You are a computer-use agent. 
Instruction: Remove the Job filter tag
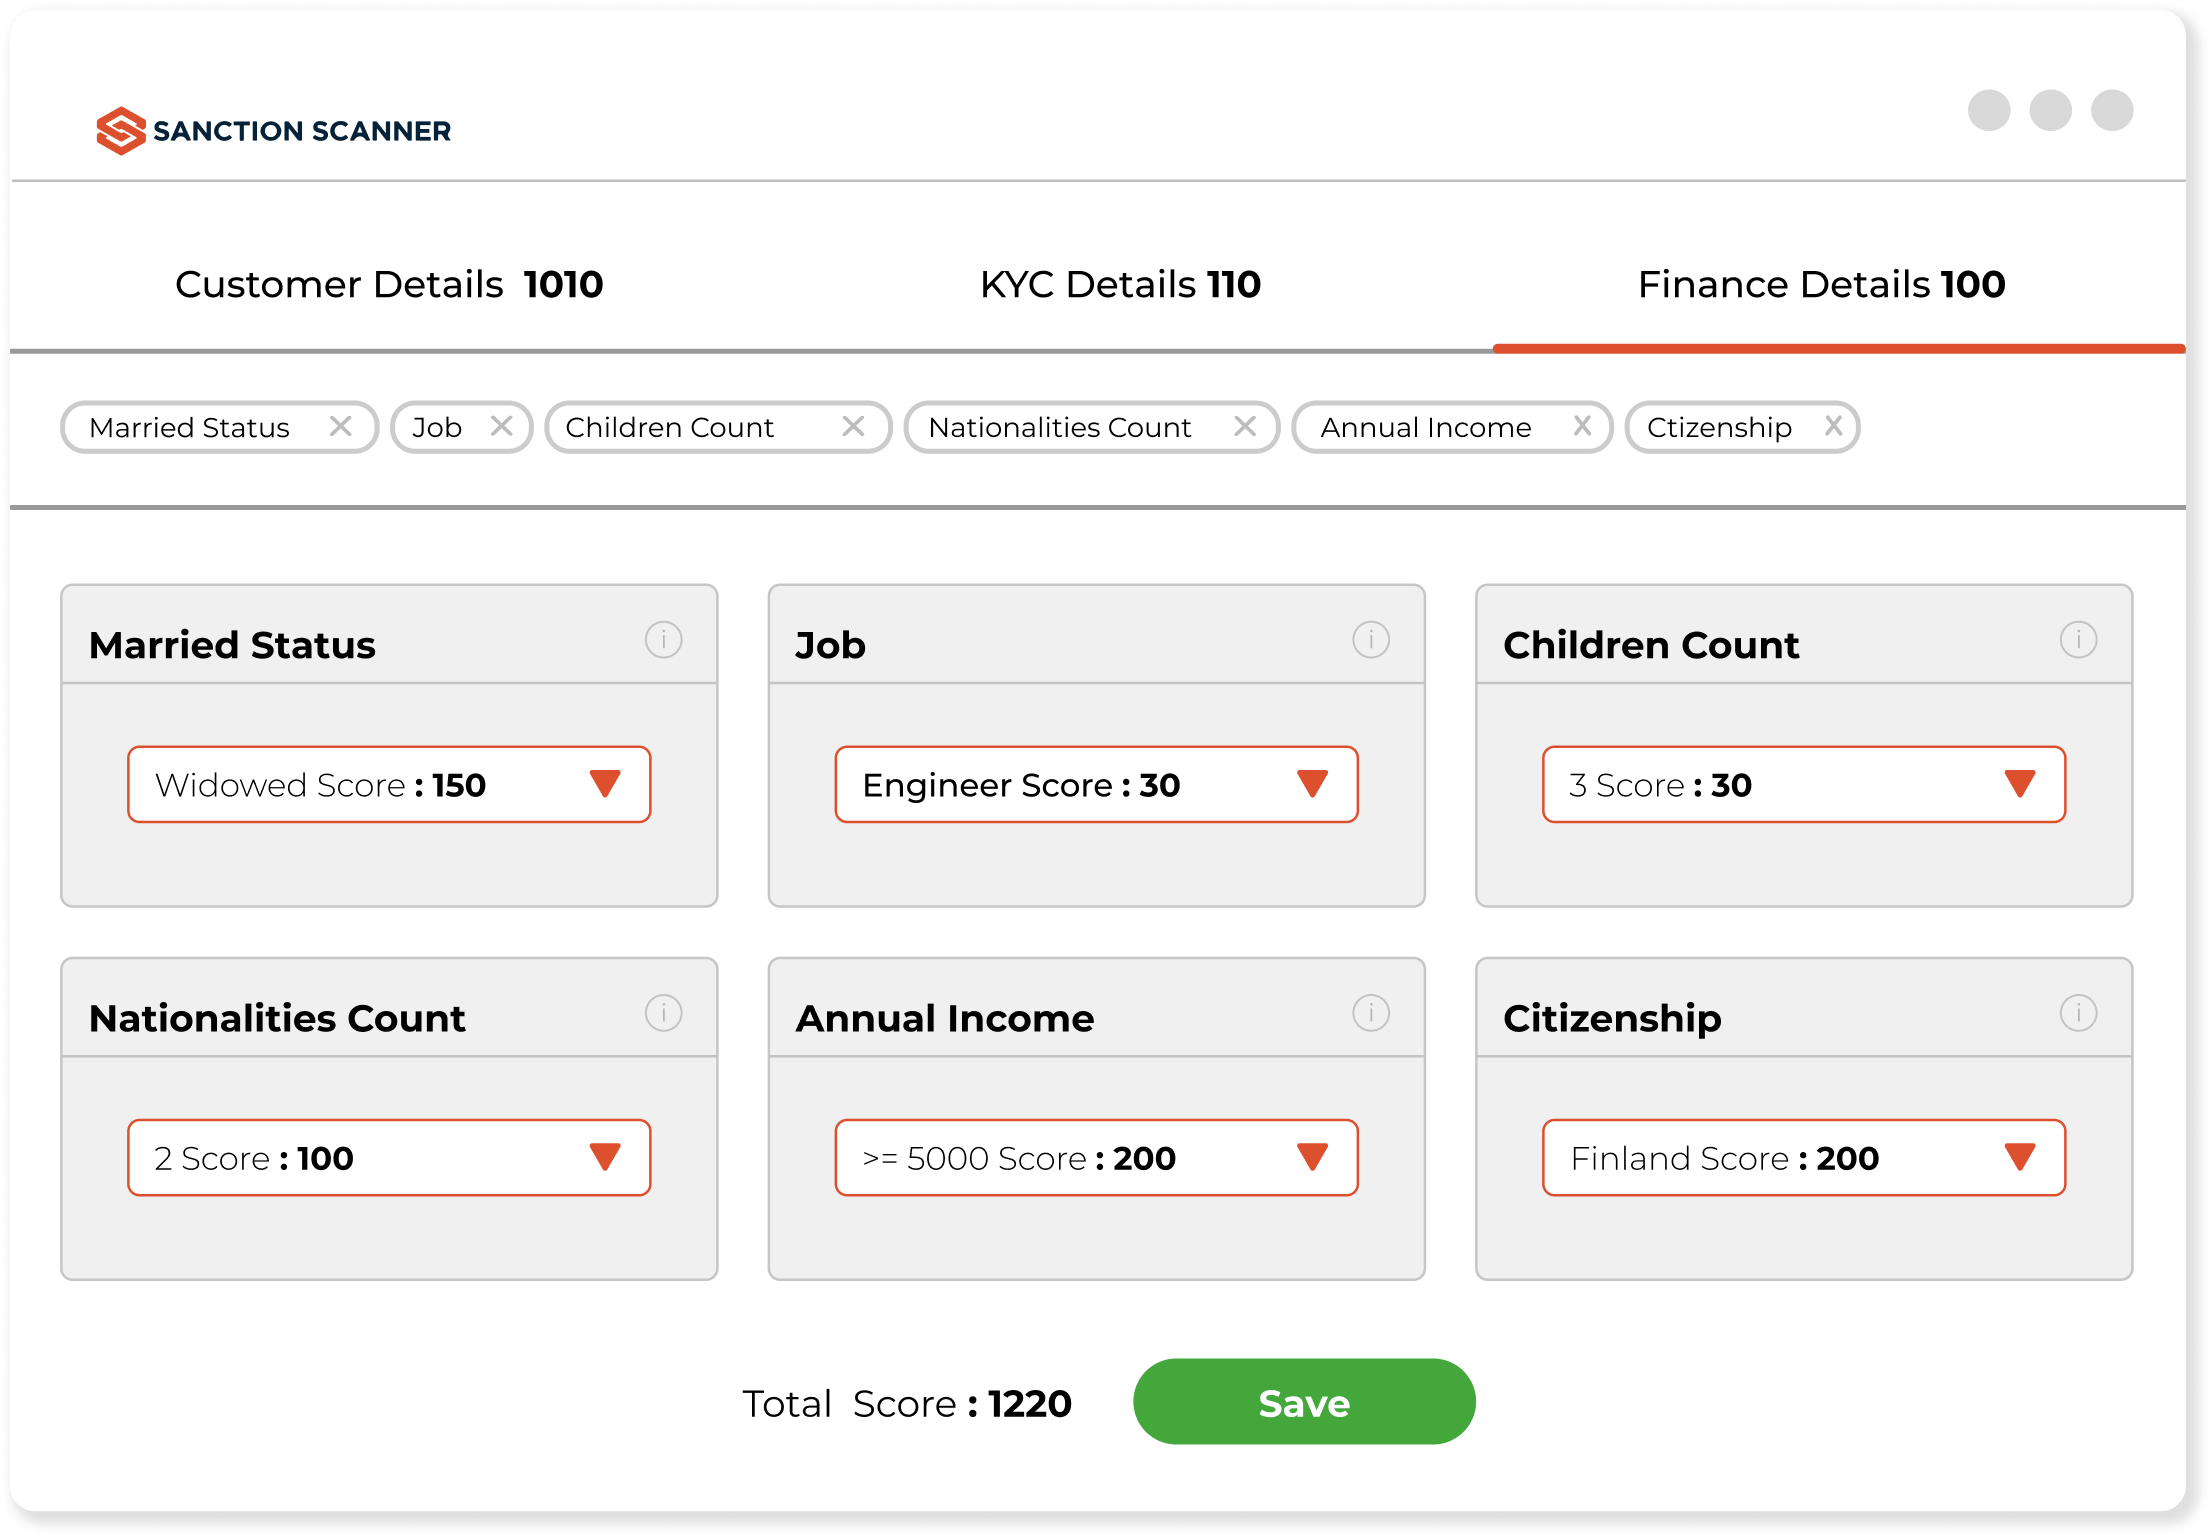pos(502,427)
